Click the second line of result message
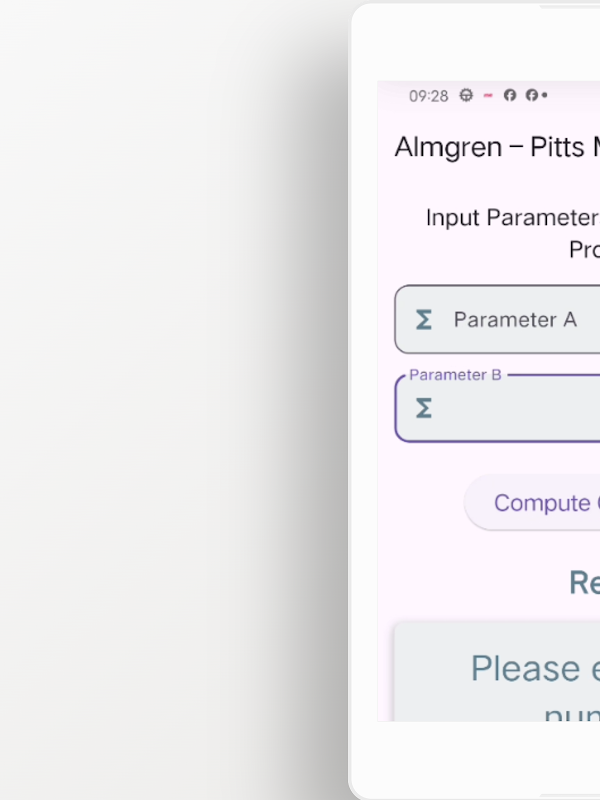Image resolution: width=600 pixels, height=800 pixels. click(x=571, y=713)
